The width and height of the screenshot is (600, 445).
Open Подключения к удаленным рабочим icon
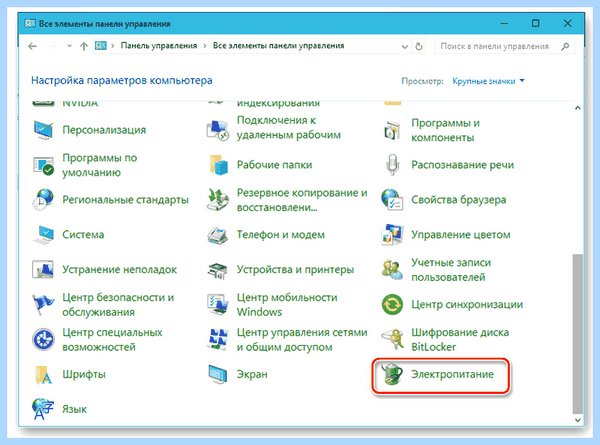pyautogui.click(x=218, y=130)
